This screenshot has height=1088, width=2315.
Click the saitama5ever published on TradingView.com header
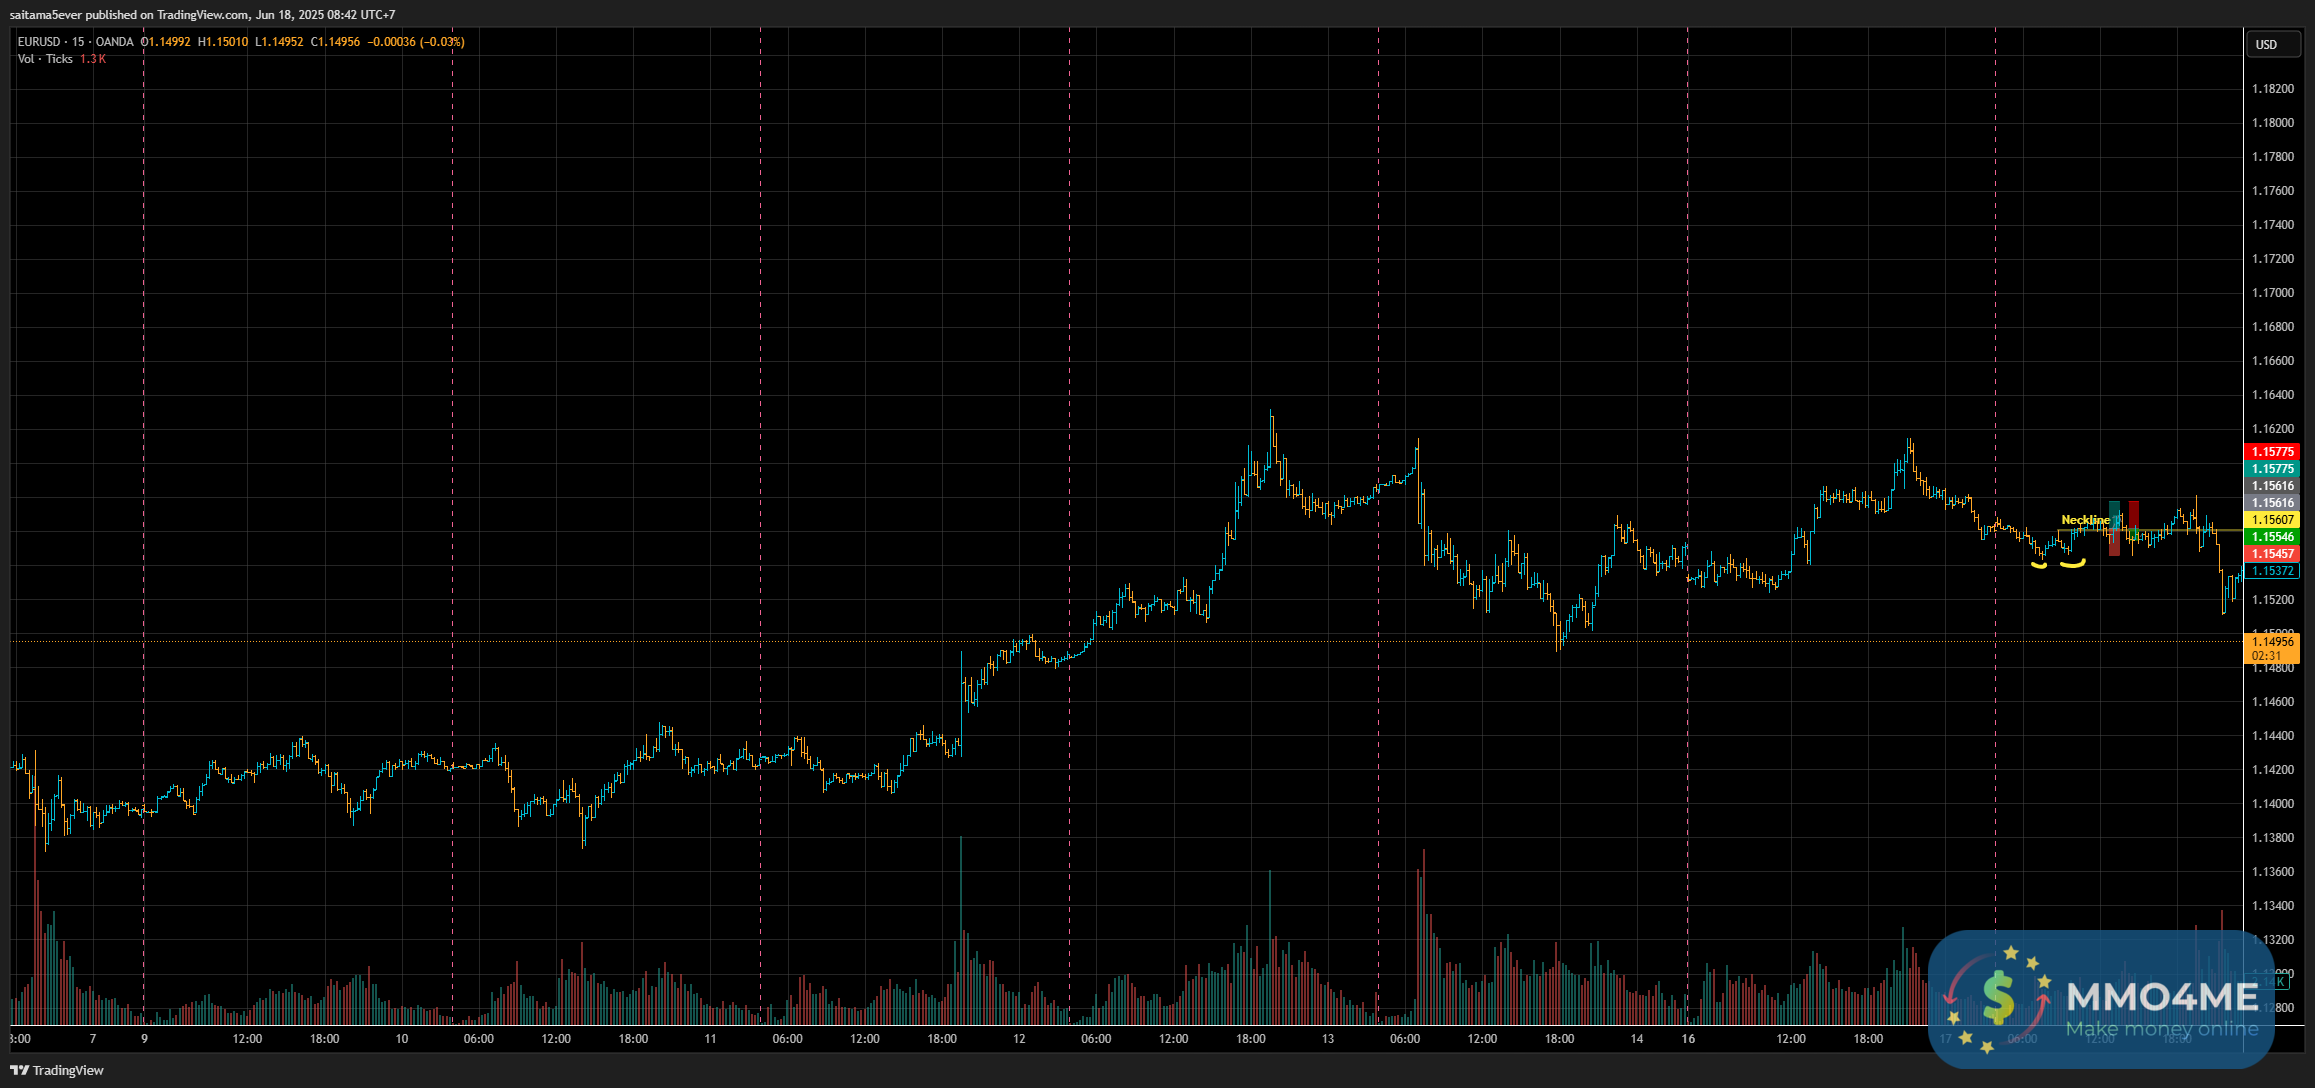coord(202,15)
